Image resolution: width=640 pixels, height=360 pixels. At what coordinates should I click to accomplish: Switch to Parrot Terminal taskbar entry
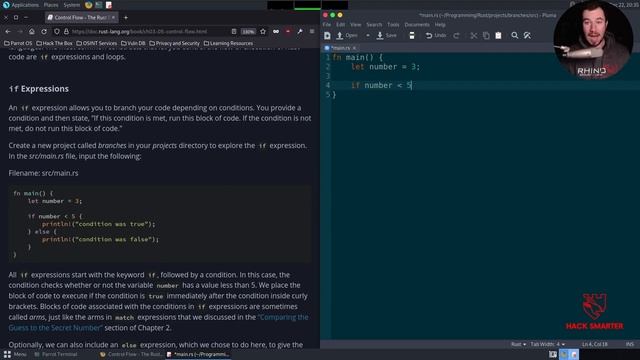[56, 354]
